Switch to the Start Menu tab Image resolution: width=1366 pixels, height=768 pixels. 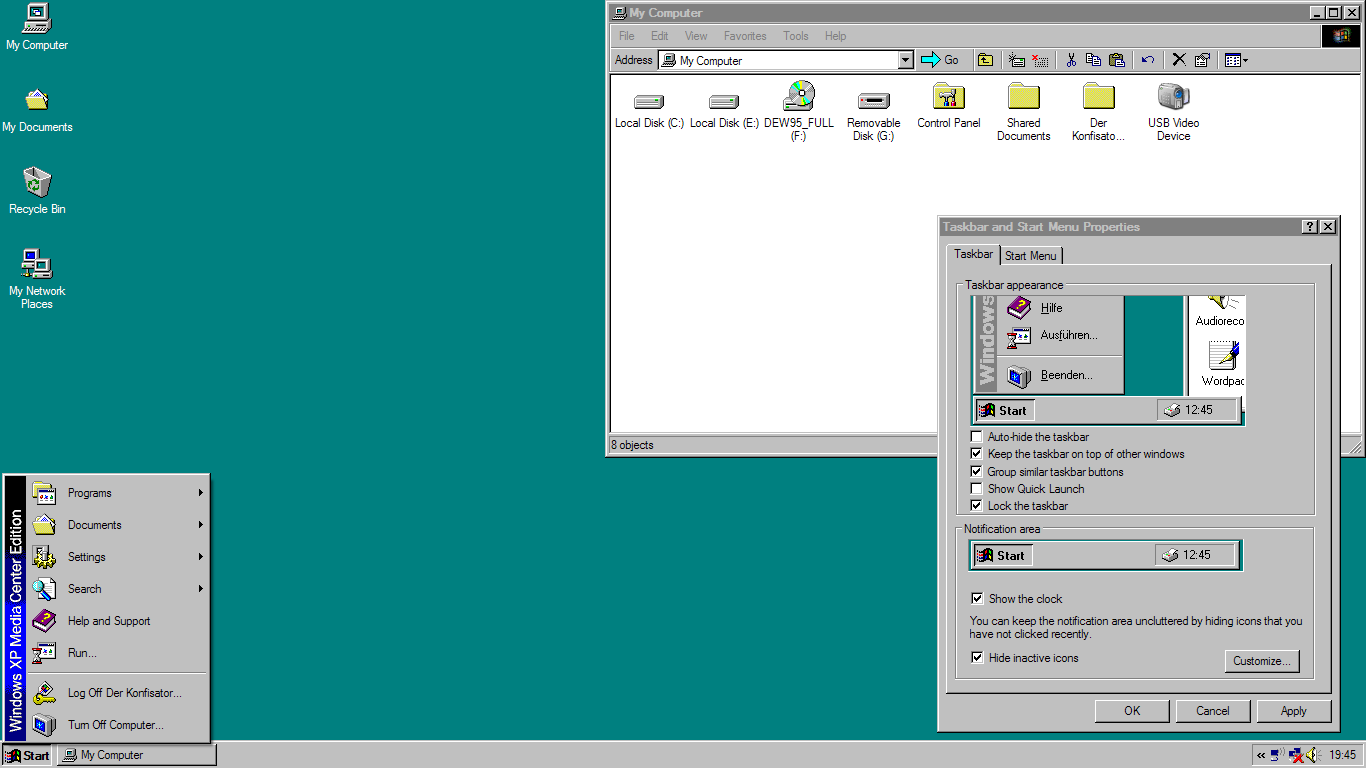(x=1030, y=256)
